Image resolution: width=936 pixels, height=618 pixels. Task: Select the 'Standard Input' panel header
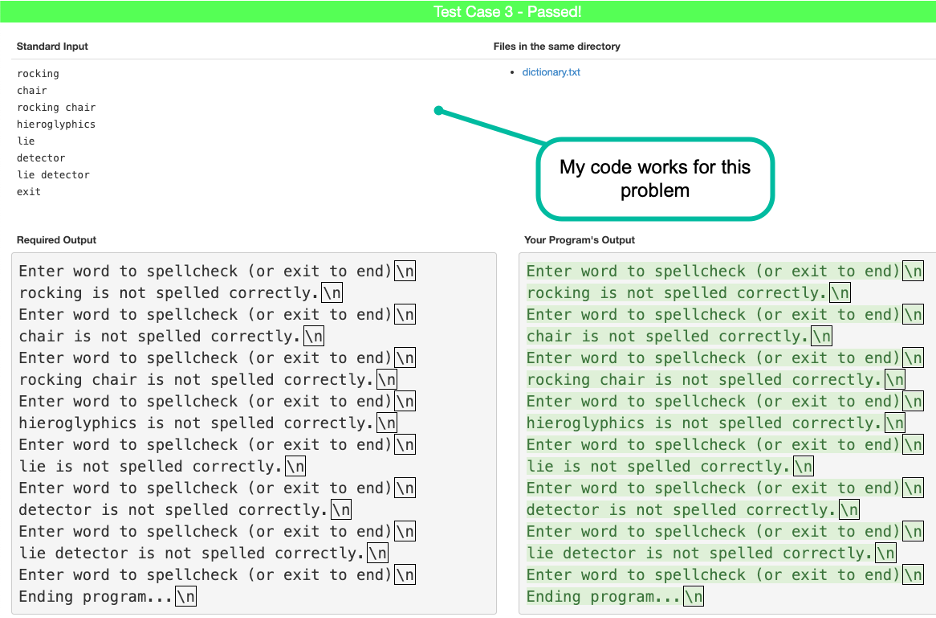click(x=52, y=46)
